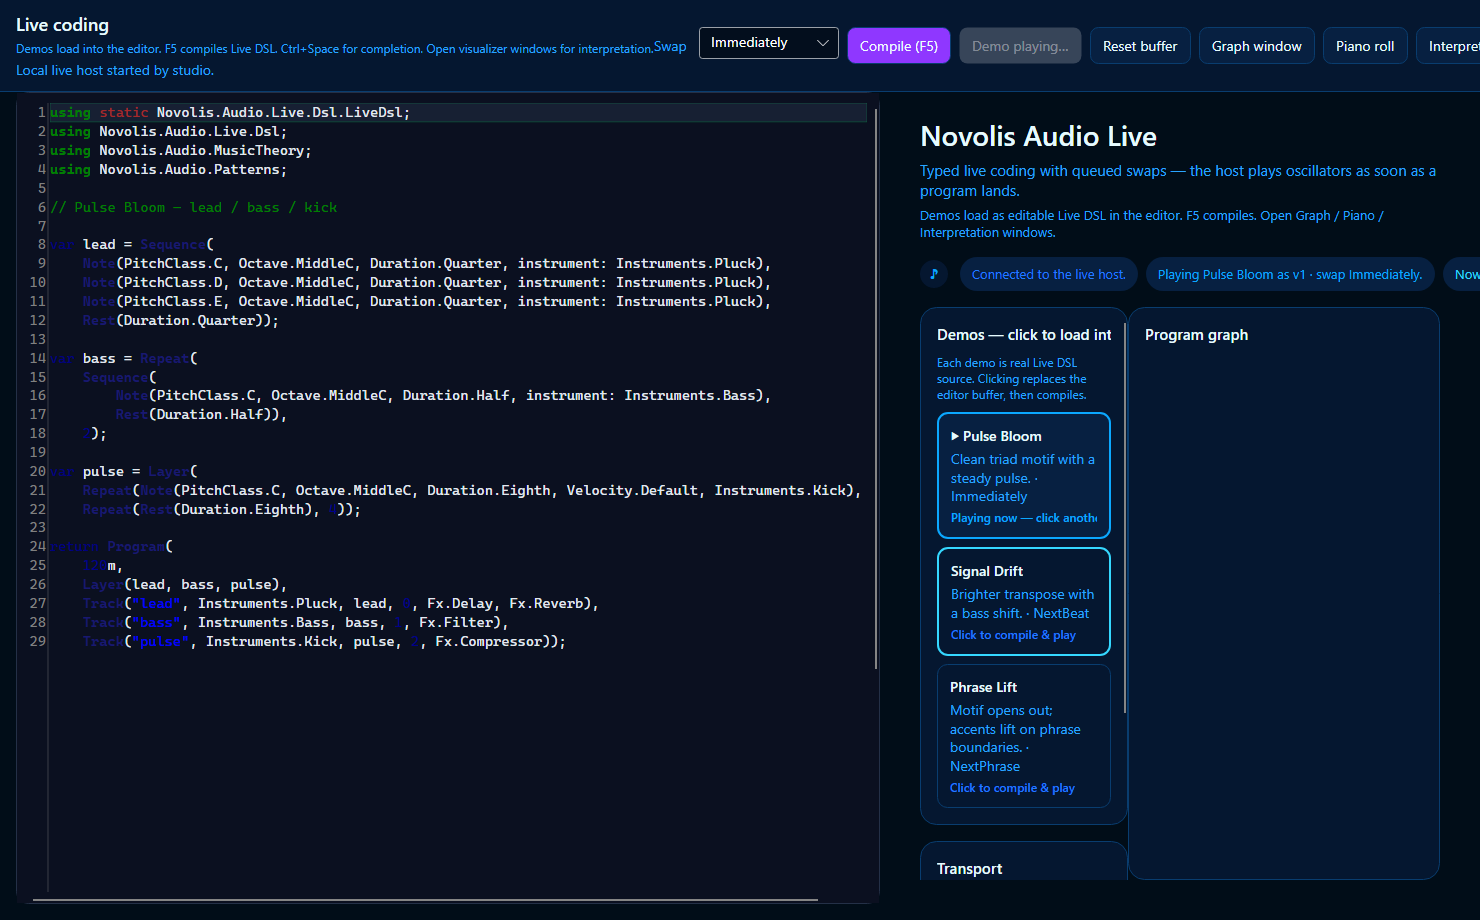Viewport: 1480px width, 920px height.
Task: Click the "Transport" panel heading
Action: coord(969,869)
